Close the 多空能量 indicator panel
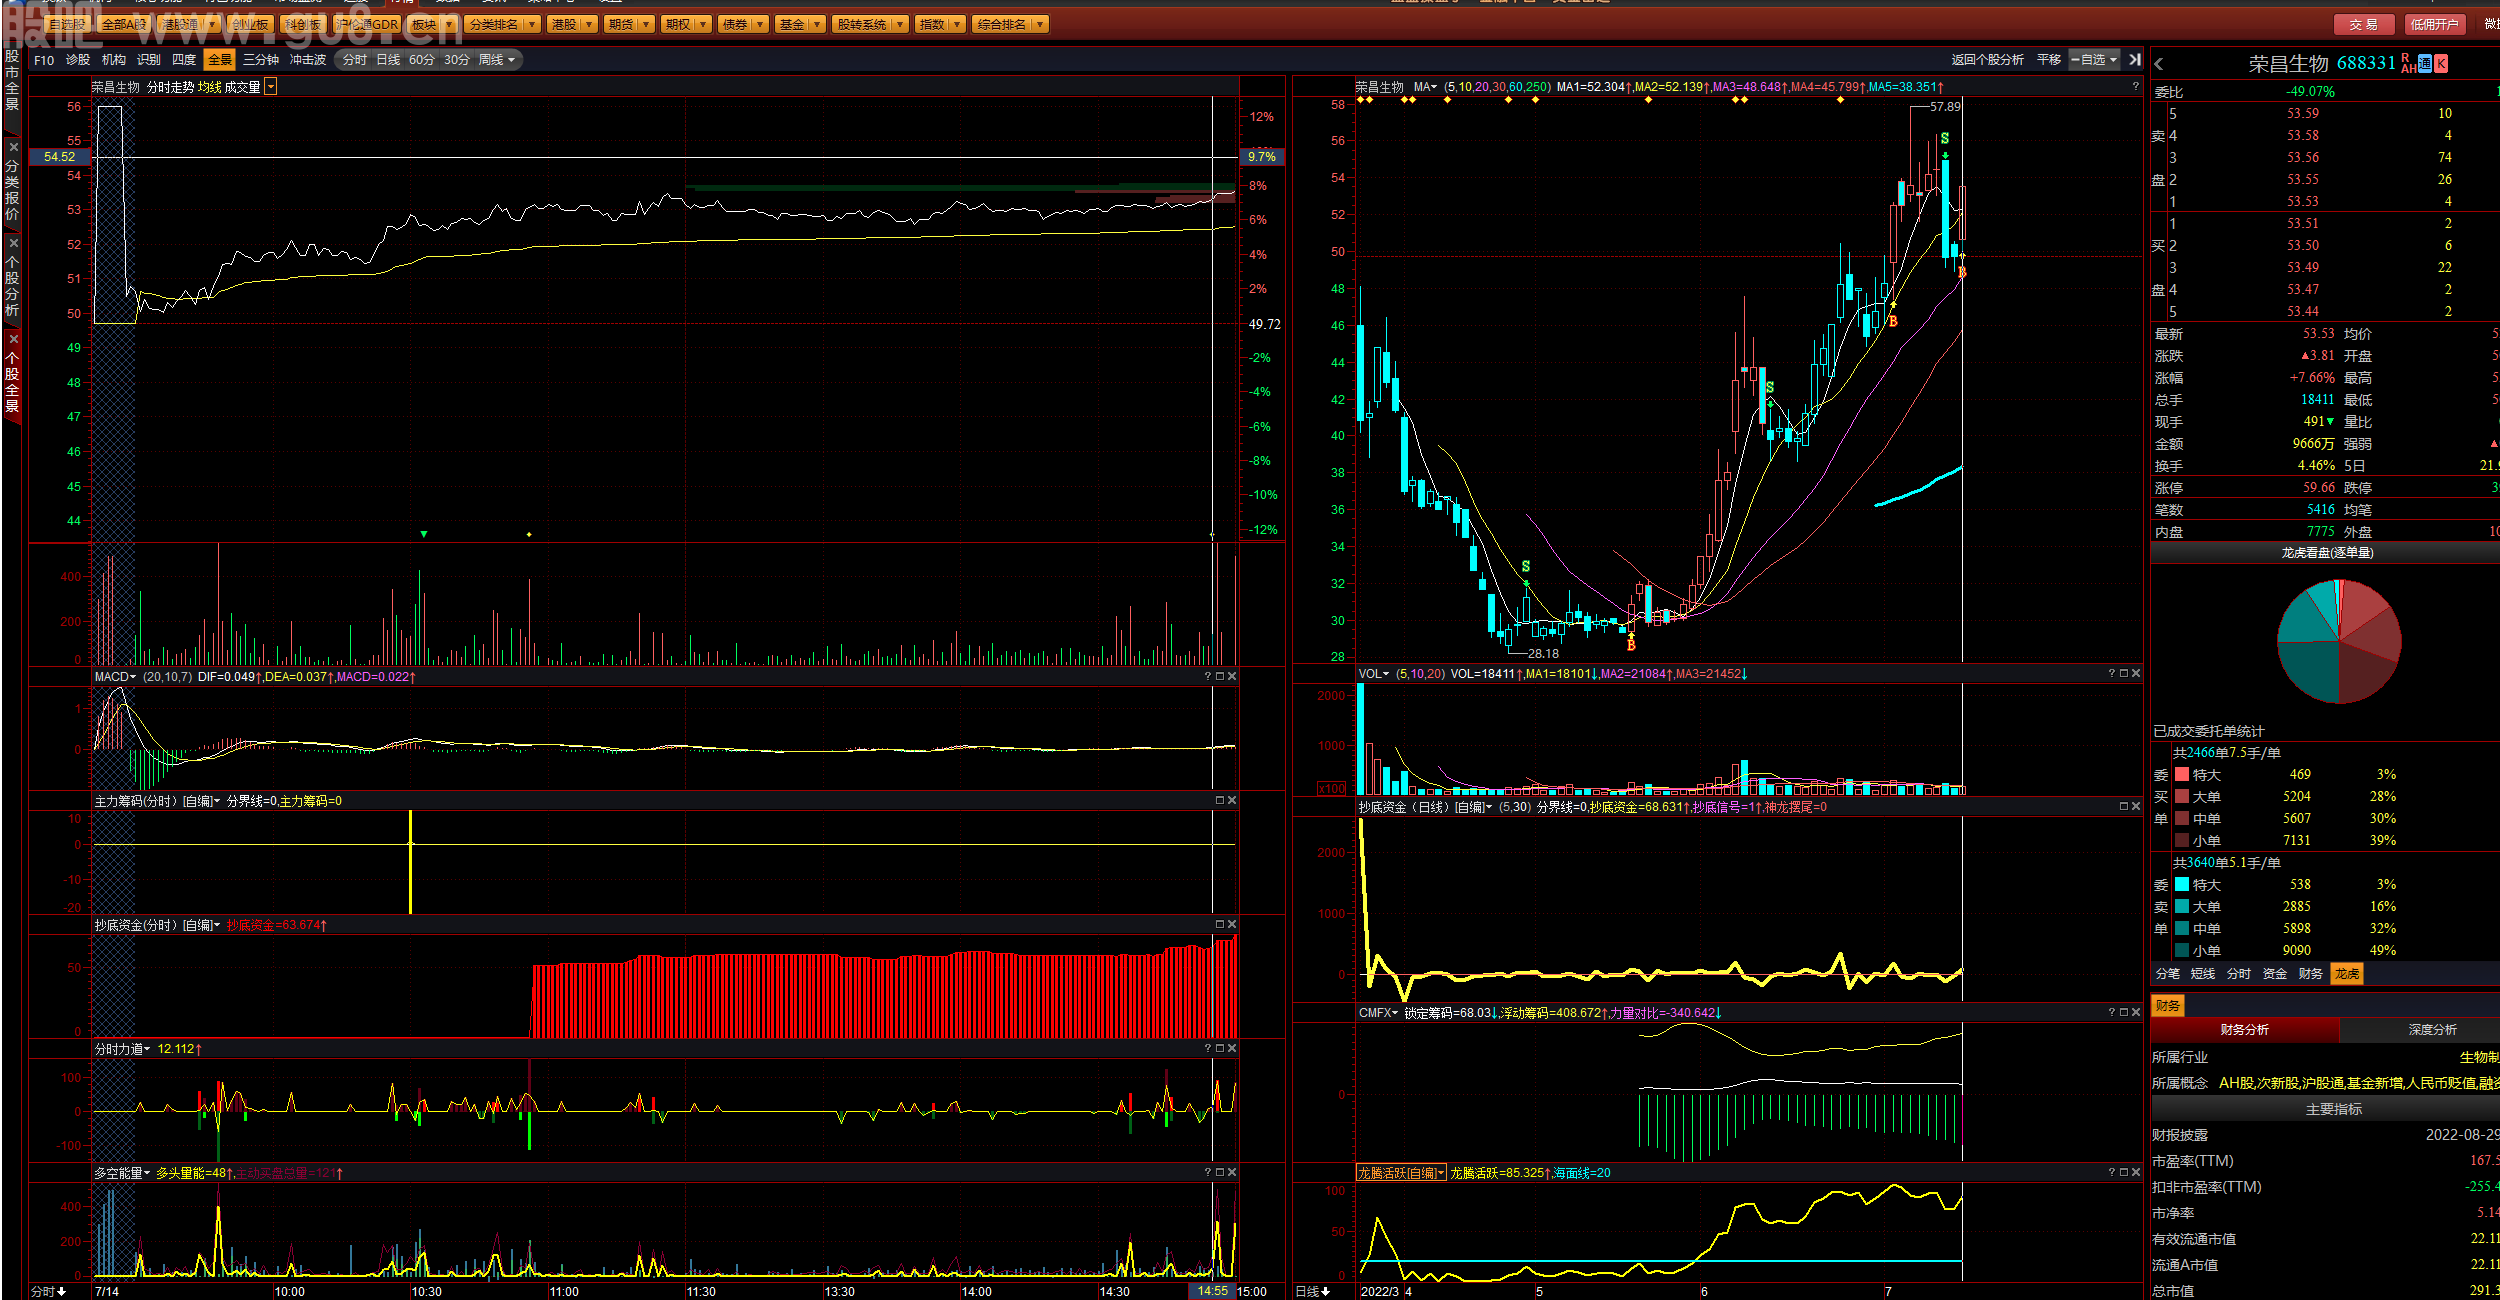 click(1232, 1173)
